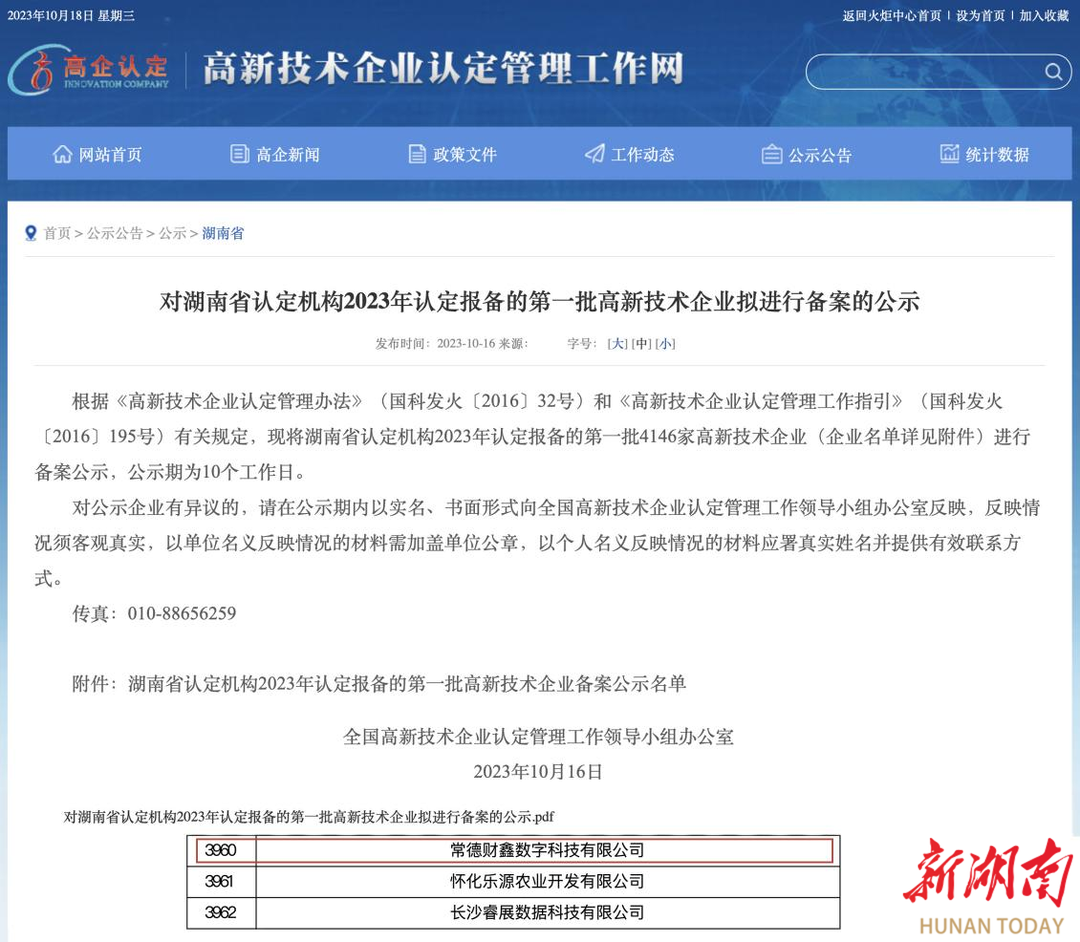Screen dimensions: 1080x942
Task: Click the 首页 breadcrumb link
Action: coord(57,233)
